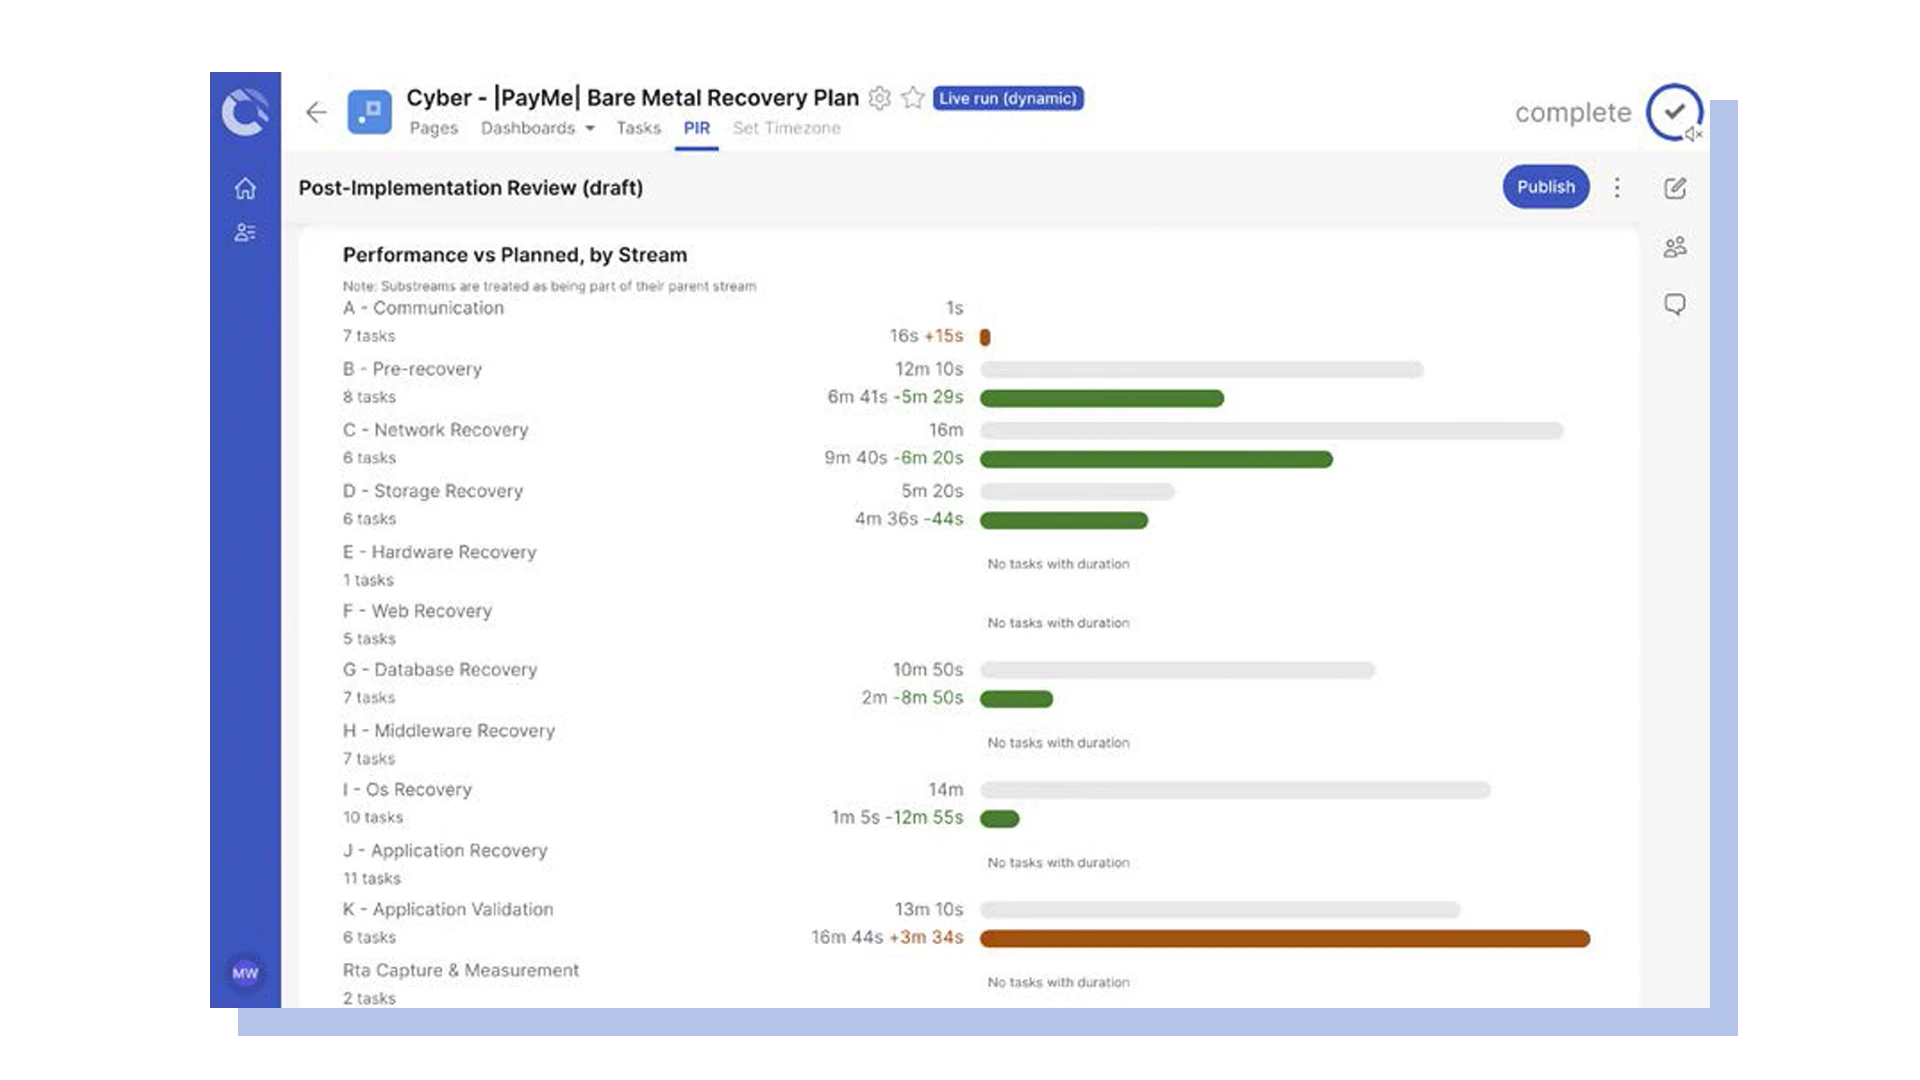
Task: Click the blue runbook type icon
Action: tap(369, 112)
